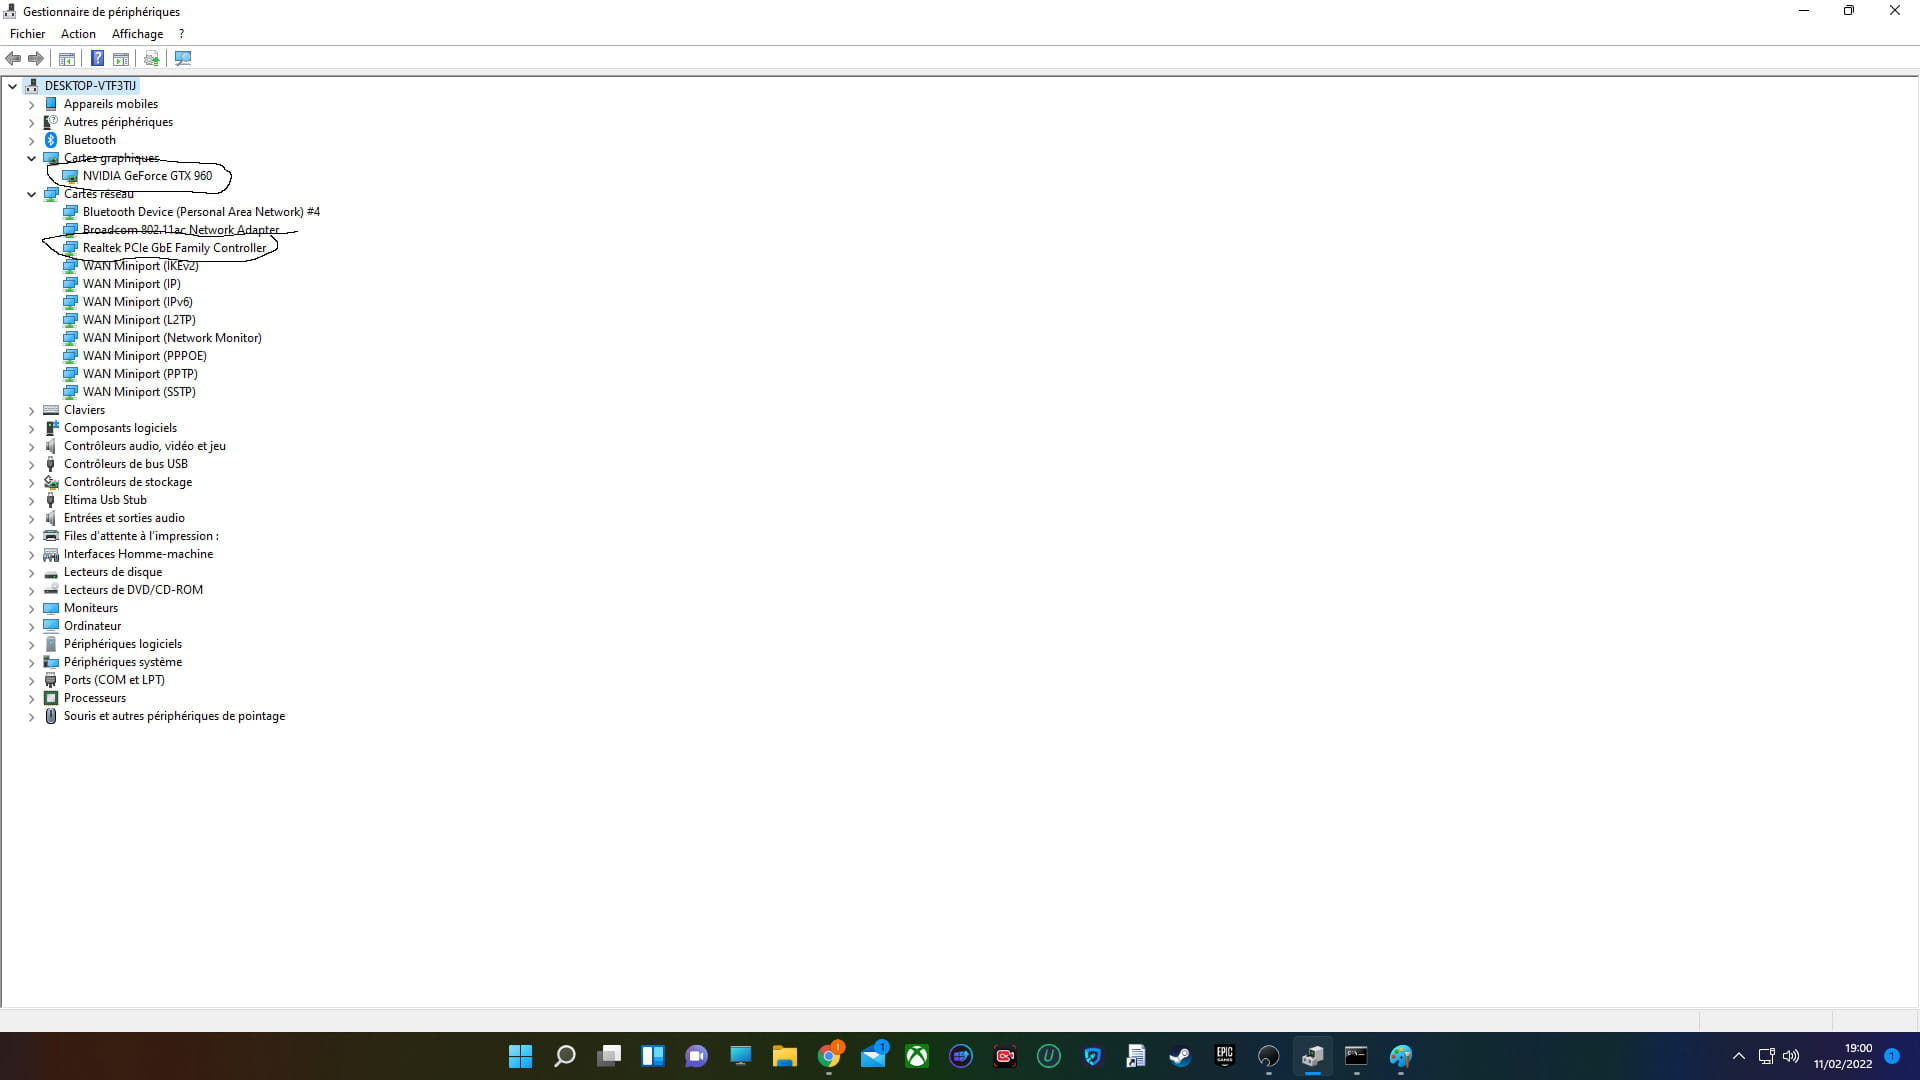Open the Xbox app from taskbar
This screenshot has height=1080, width=1920.
[917, 1056]
